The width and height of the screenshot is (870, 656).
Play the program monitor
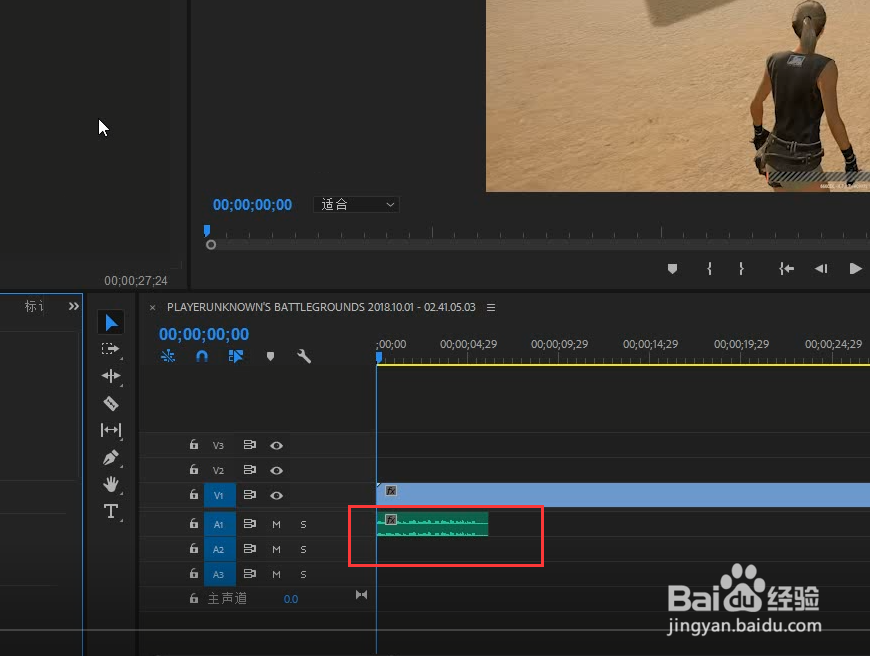tap(856, 269)
